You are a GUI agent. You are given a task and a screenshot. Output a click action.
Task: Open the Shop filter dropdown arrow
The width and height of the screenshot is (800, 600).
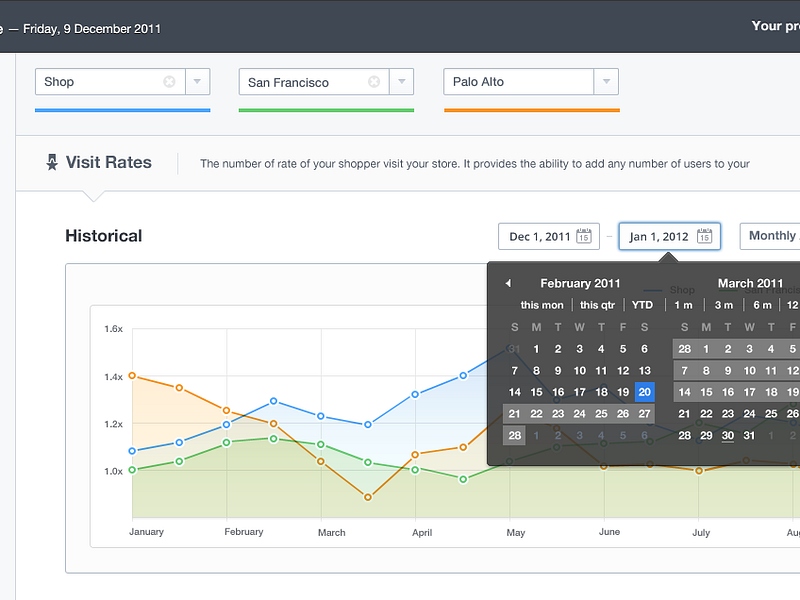[x=198, y=82]
